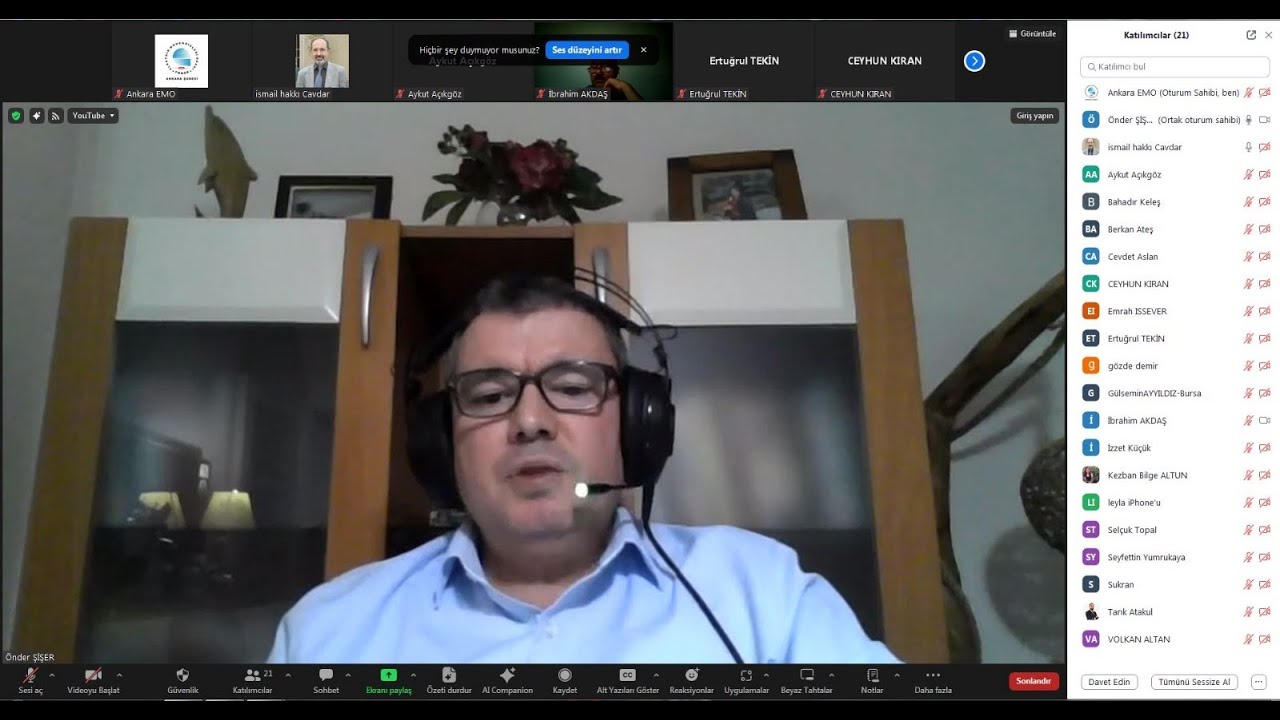The height and width of the screenshot is (720, 1280).
Task: Toggle the video-off icon for Selçuk Topal
Action: click(x=1264, y=530)
